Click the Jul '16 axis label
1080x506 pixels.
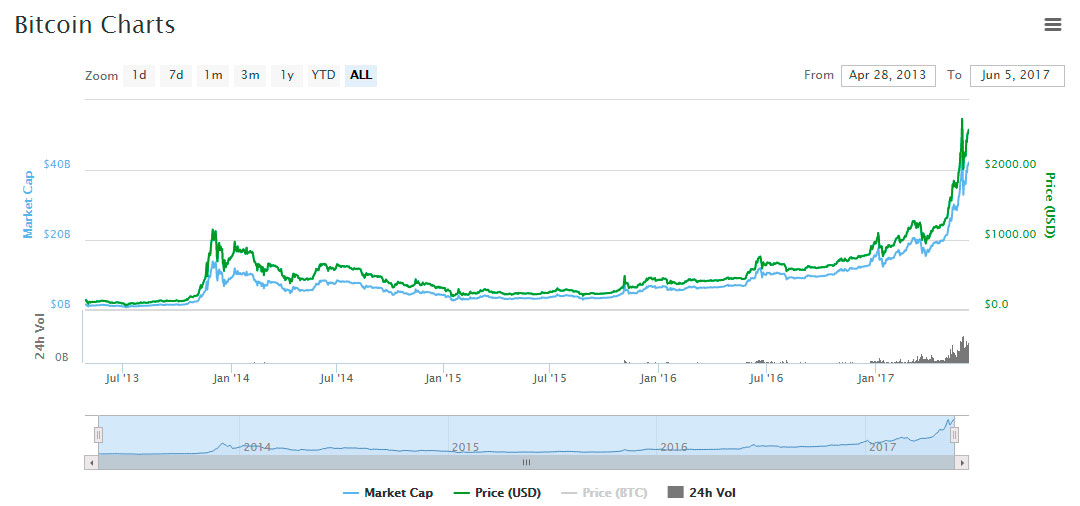[x=767, y=377]
